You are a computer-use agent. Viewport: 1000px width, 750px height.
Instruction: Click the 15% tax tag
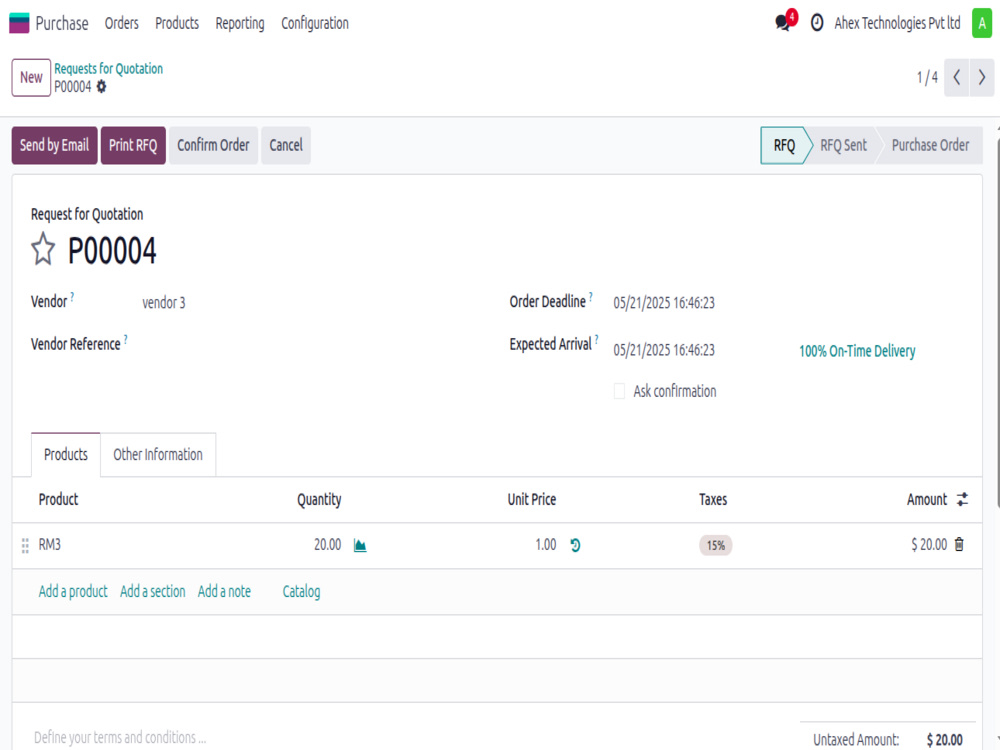pos(716,545)
